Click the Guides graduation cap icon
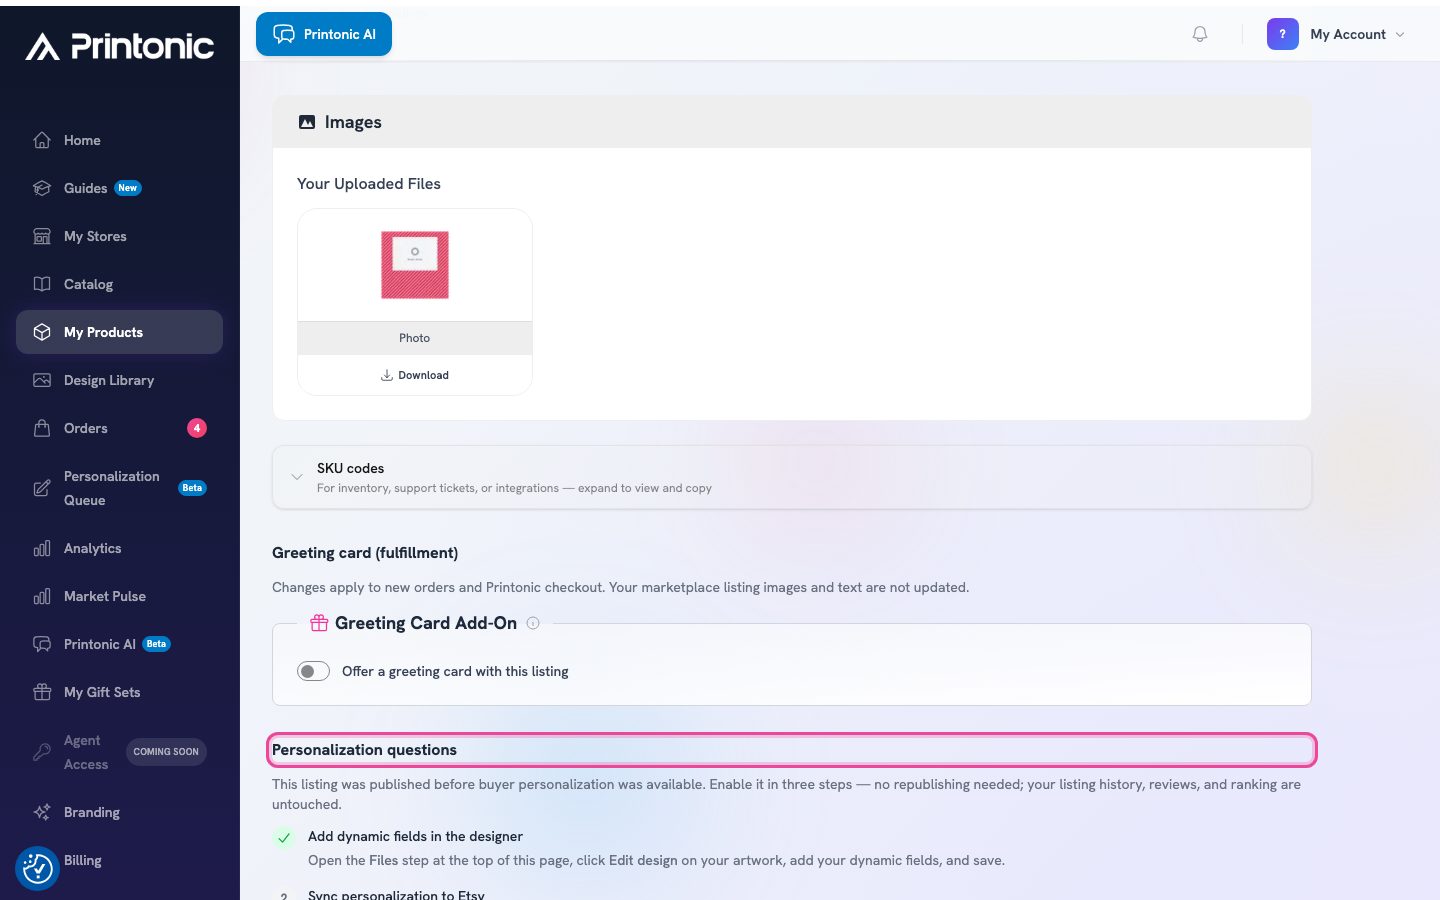1440x900 pixels. click(42, 188)
